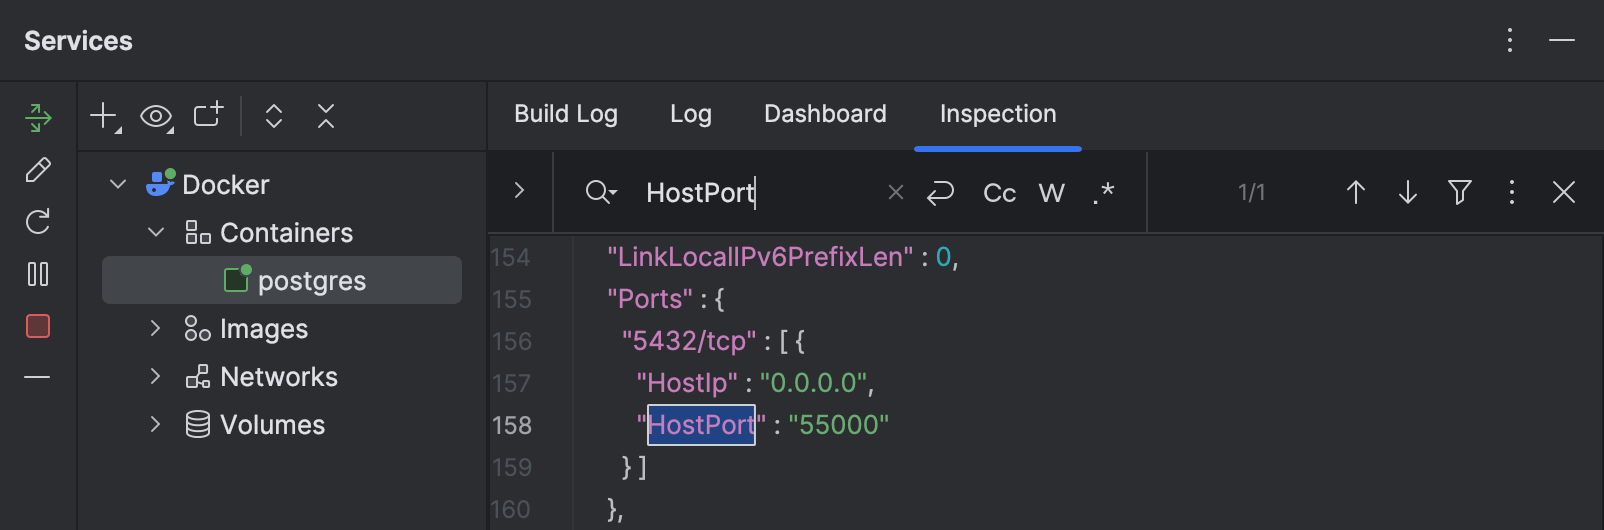
Task: Expand the Volumes tree node
Action: click(x=155, y=424)
